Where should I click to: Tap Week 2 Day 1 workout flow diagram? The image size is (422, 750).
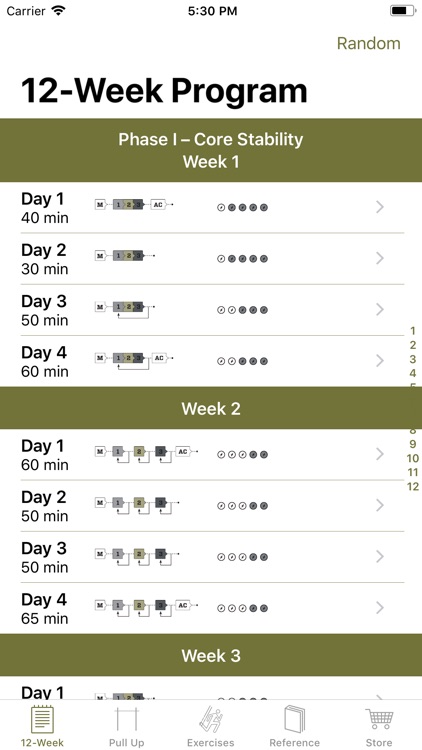coord(146,454)
